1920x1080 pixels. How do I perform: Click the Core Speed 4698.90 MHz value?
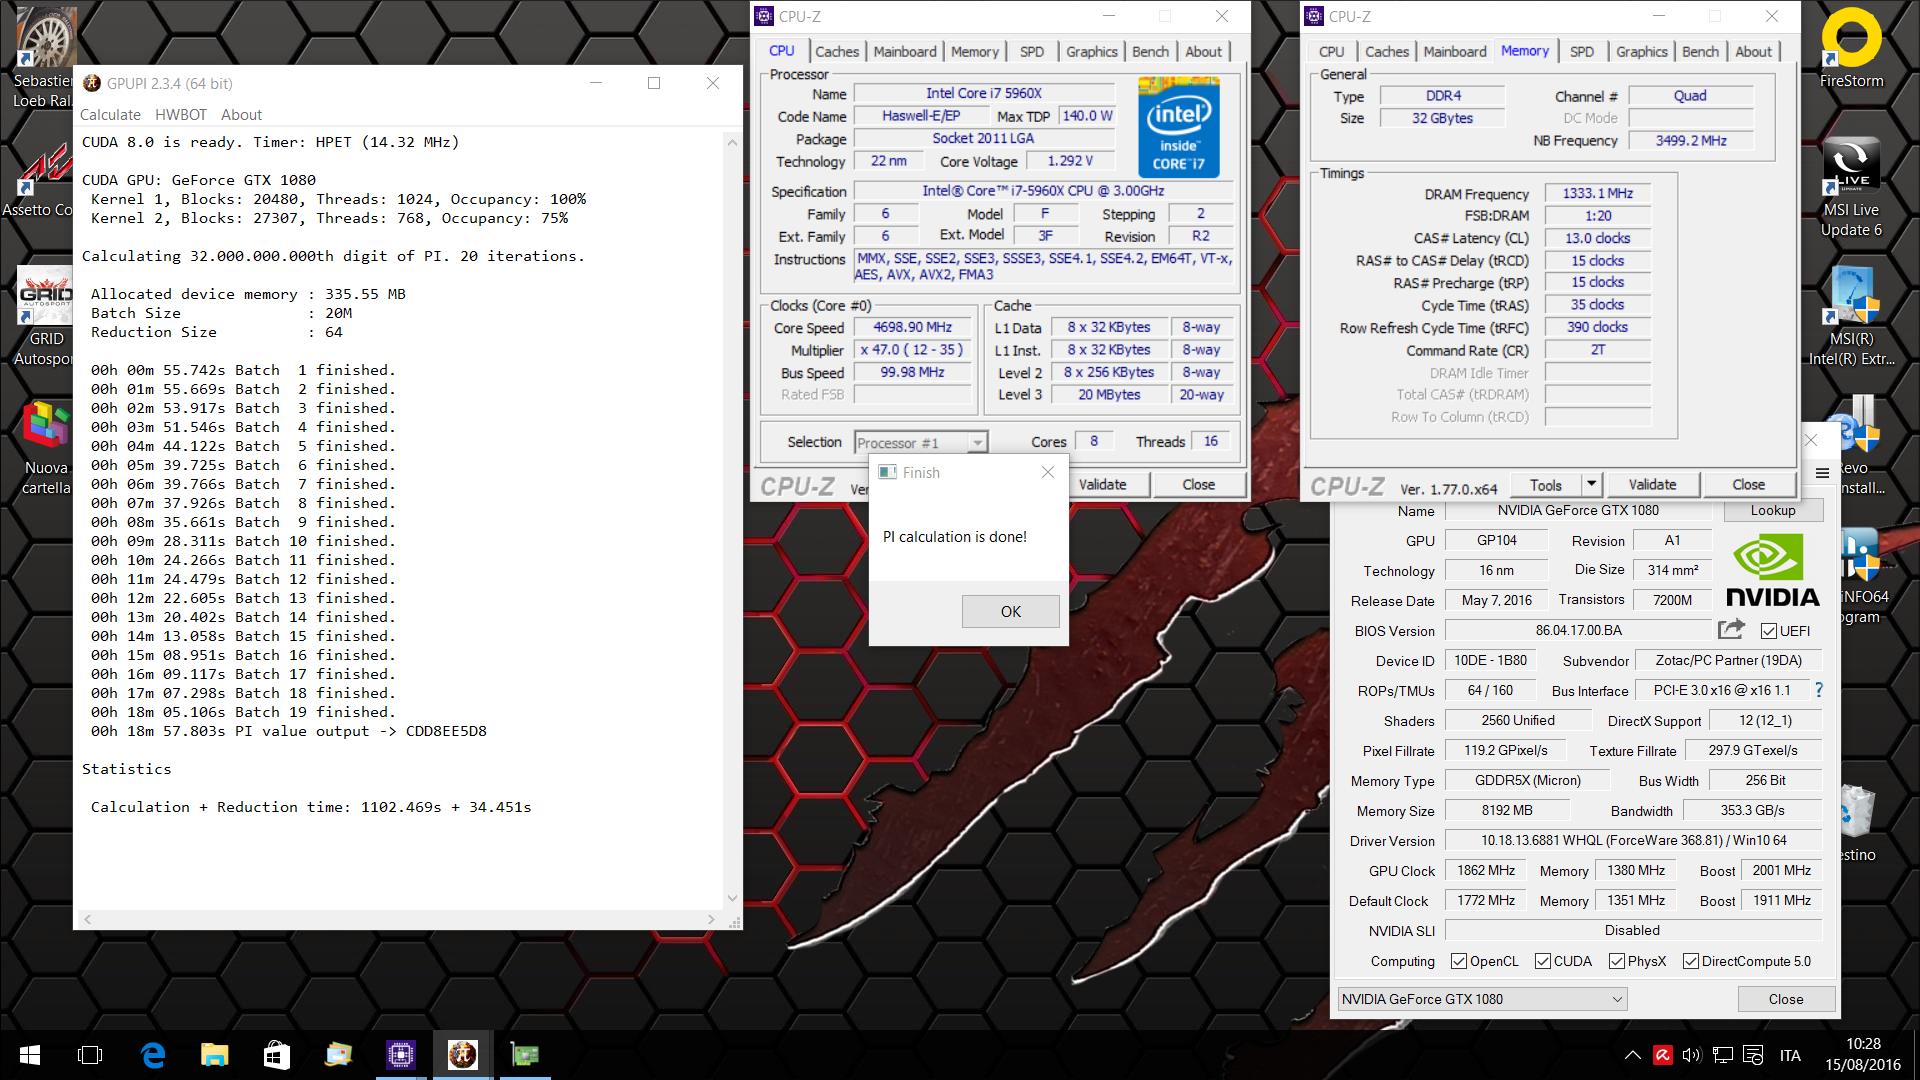[912, 327]
